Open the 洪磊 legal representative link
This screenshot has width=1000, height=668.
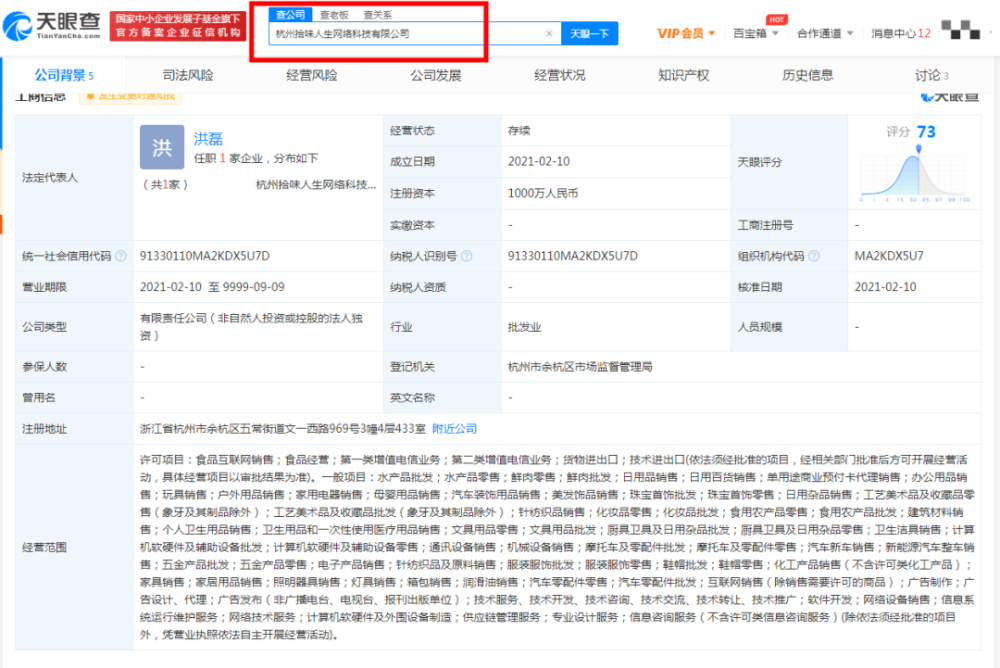point(209,138)
